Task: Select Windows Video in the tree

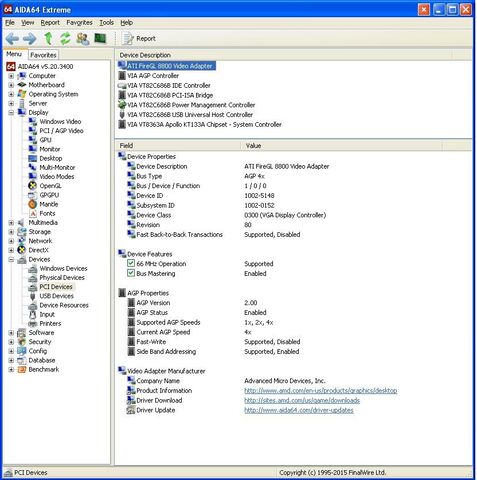Action: [60, 122]
